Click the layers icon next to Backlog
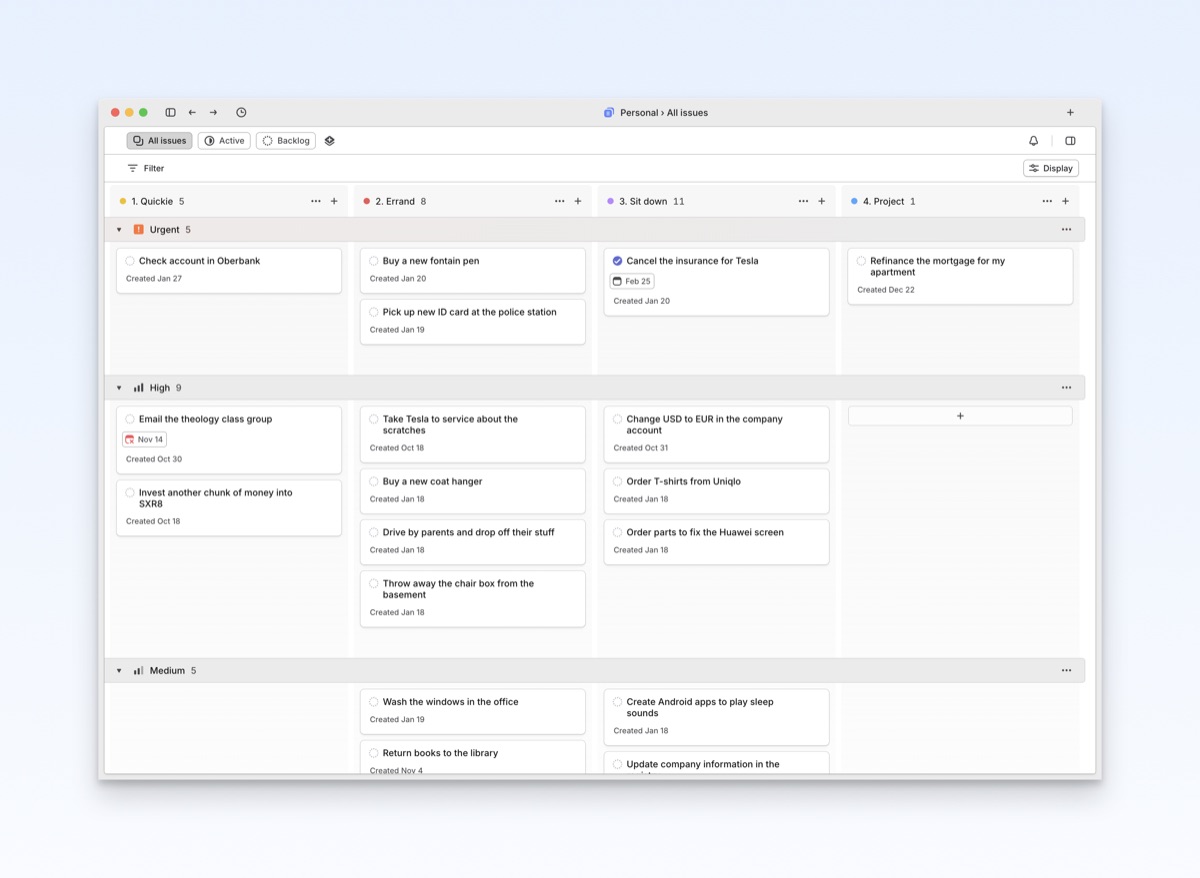The image size is (1200, 878). pyautogui.click(x=329, y=140)
